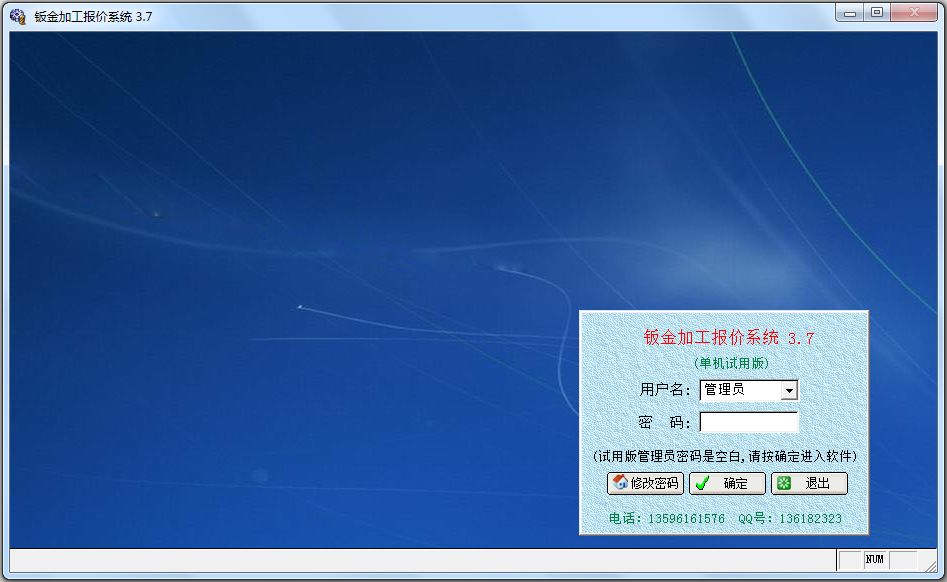This screenshot has height=582, width=947.
Task: Maximize the application window
Action: (x=877, y=13)
